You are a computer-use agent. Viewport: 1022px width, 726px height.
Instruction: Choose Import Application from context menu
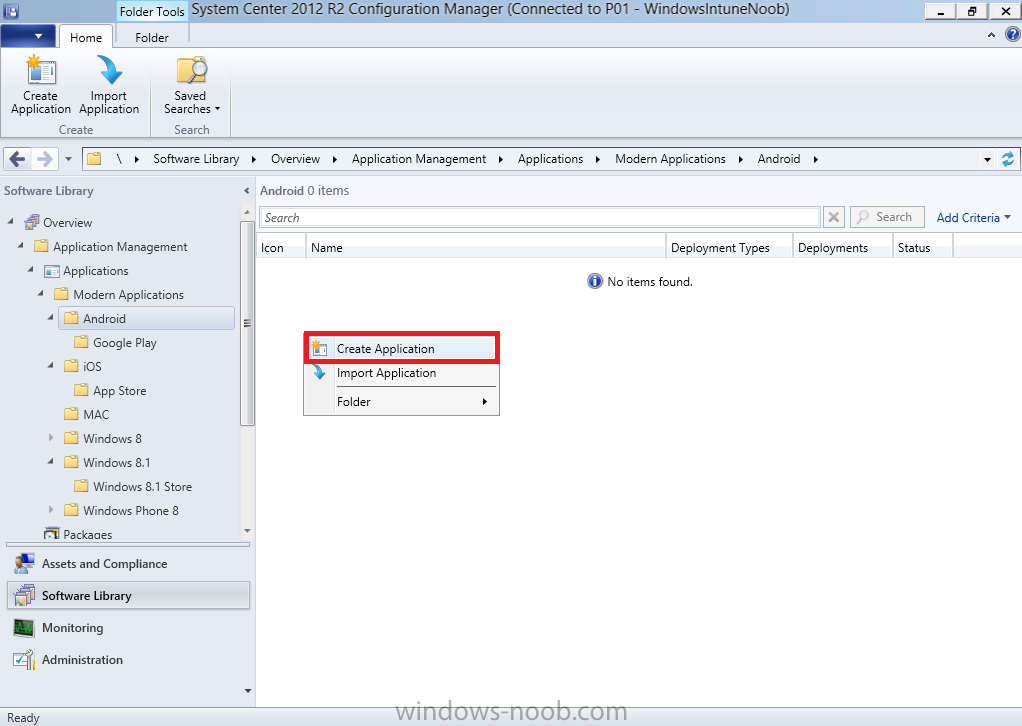point(402,373)
